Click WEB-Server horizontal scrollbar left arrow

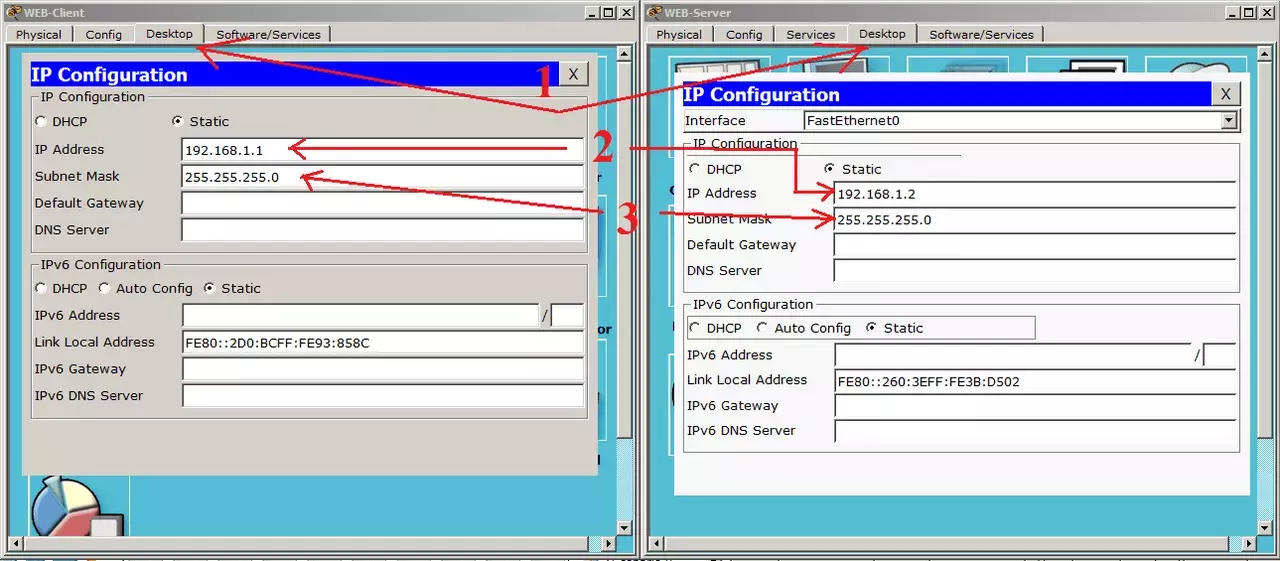658,545
